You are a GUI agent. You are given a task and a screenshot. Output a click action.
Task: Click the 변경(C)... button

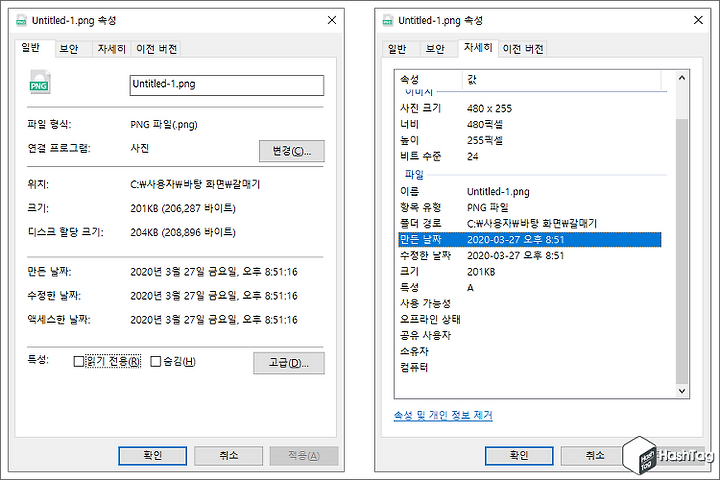(292, 151)
